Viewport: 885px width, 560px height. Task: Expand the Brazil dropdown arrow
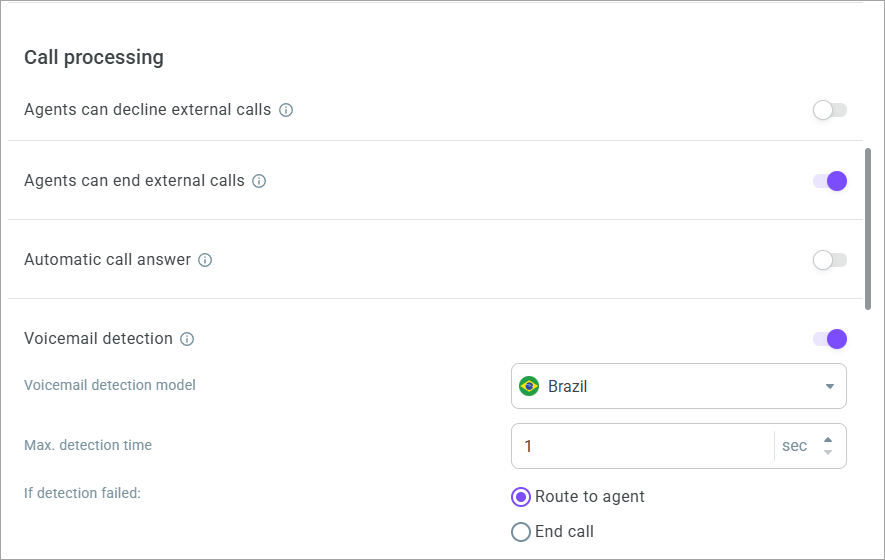(830, 387)
